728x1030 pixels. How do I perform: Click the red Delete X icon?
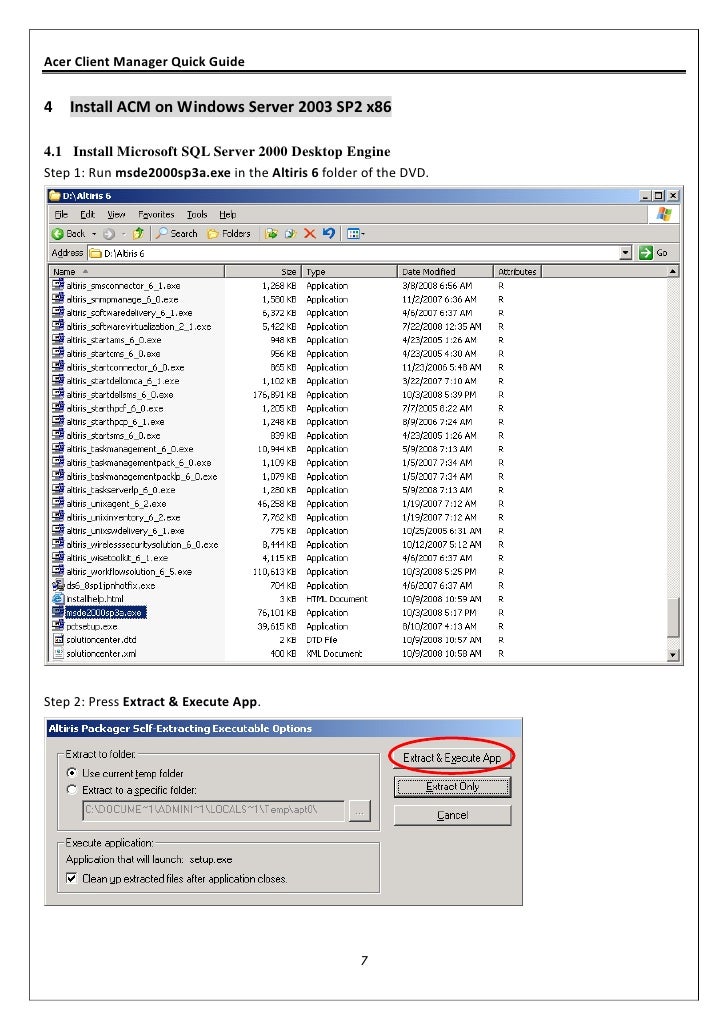[x=309, y=234]
